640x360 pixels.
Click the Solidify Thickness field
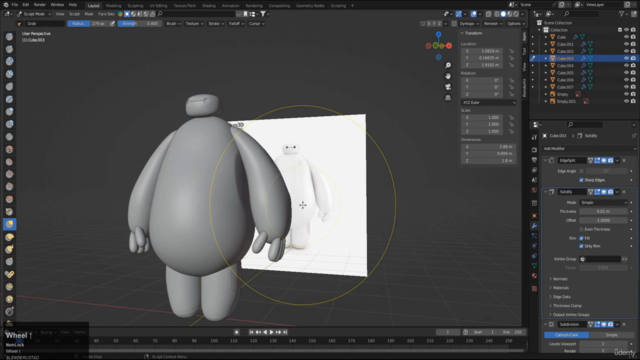coord(603,211)
